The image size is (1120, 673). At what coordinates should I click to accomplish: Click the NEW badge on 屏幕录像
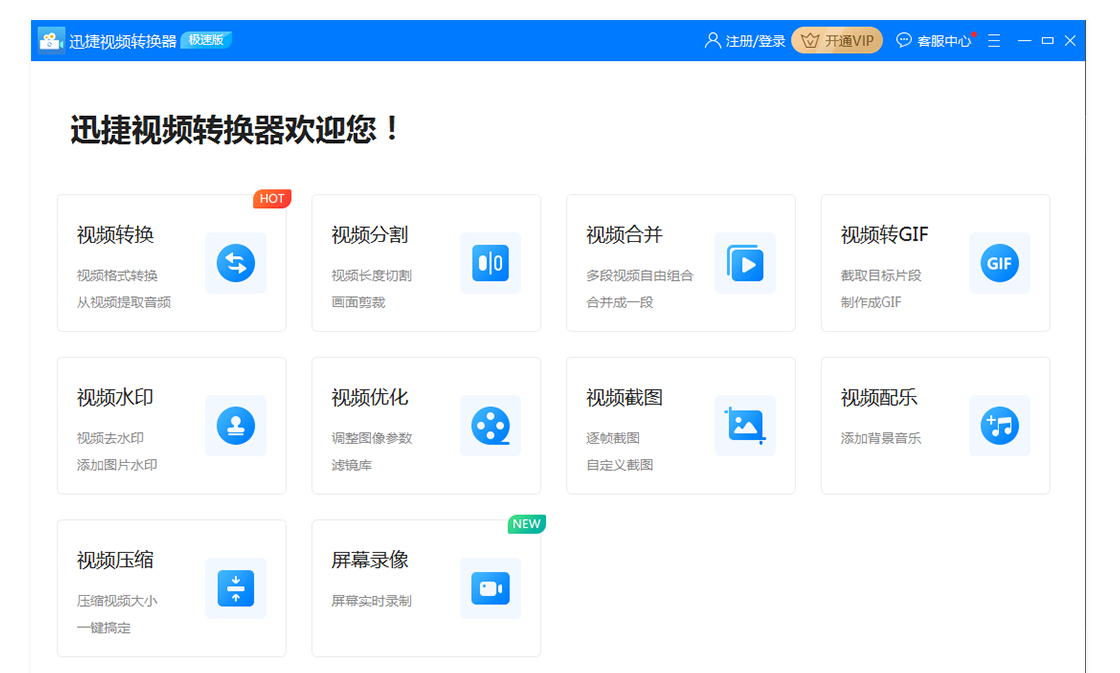tap(526, 524)
